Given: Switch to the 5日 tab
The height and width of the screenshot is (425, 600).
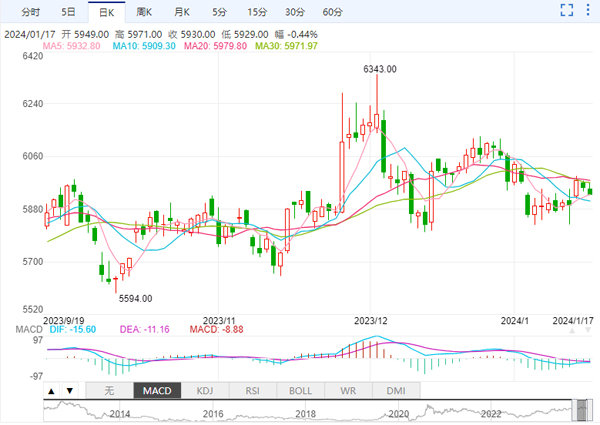Looking at the screenshot, I should click(68, 12).
